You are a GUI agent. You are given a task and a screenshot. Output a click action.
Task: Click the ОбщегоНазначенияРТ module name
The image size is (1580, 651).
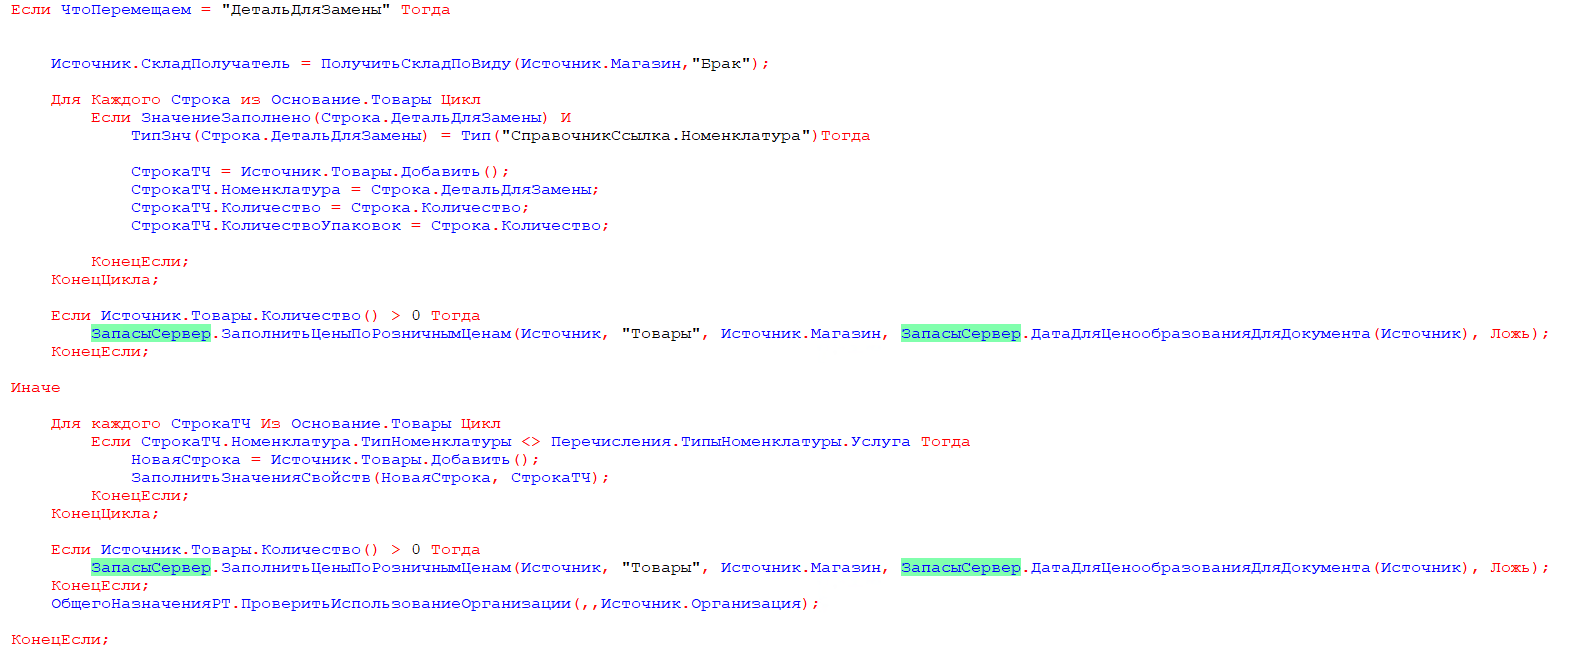(141, 604)
